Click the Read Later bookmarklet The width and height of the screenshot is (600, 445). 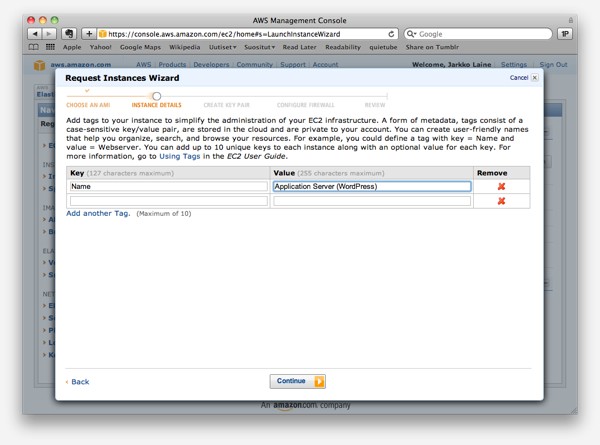pyautogui.click(x=299, y=47)
